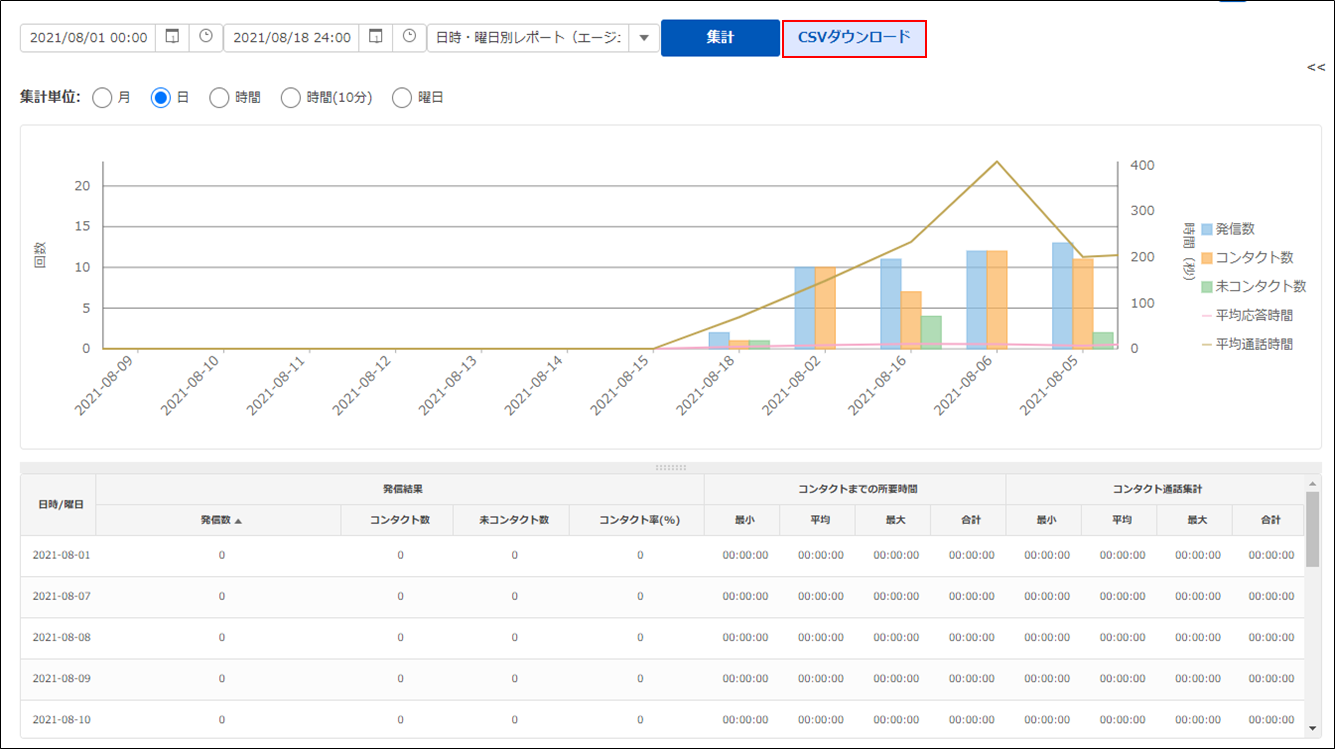Toggle the 発信数 legend color swatch
Screen dimensions: 1335x749
point(1207,229)
